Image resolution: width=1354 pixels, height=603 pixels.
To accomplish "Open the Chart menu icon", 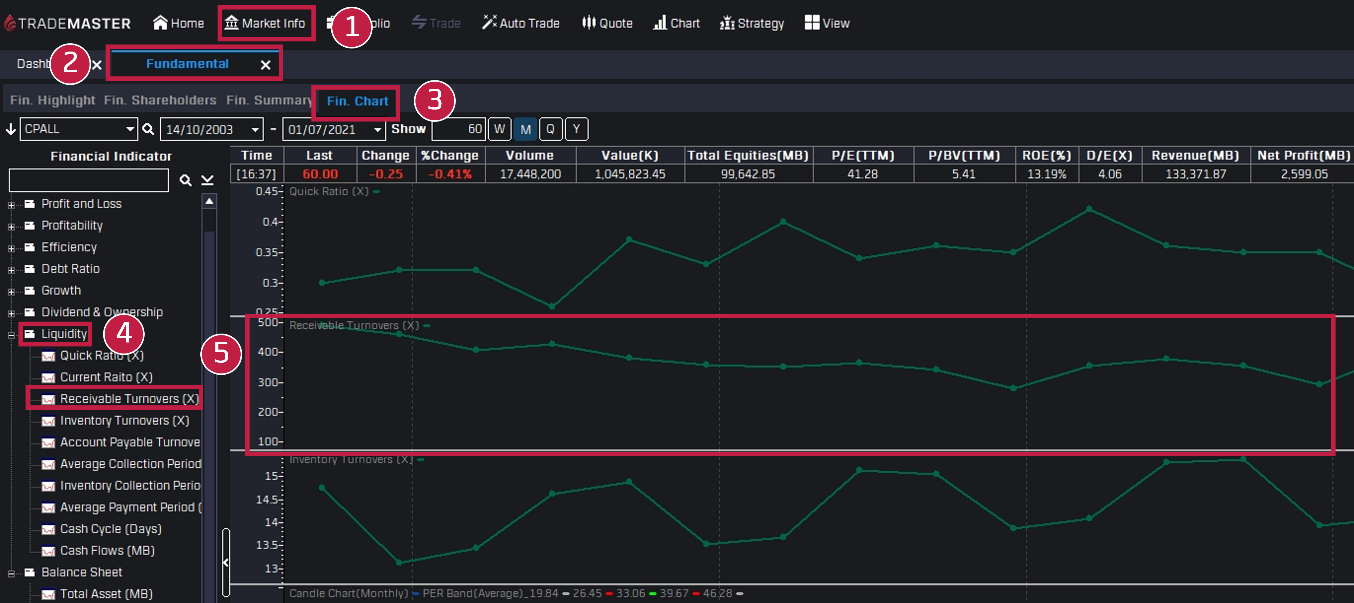I will [660, 23].
